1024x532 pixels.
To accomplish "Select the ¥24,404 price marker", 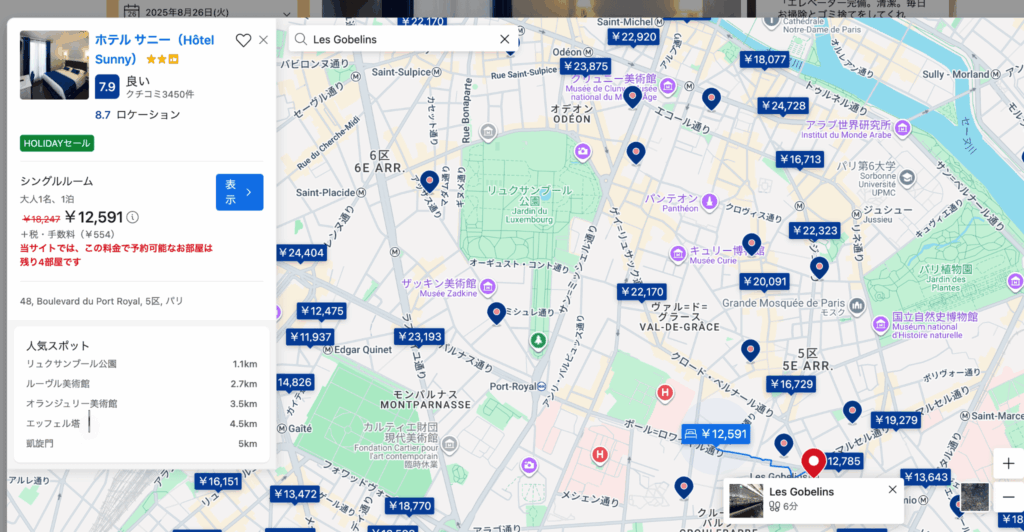I will click(x=301, y=253).
